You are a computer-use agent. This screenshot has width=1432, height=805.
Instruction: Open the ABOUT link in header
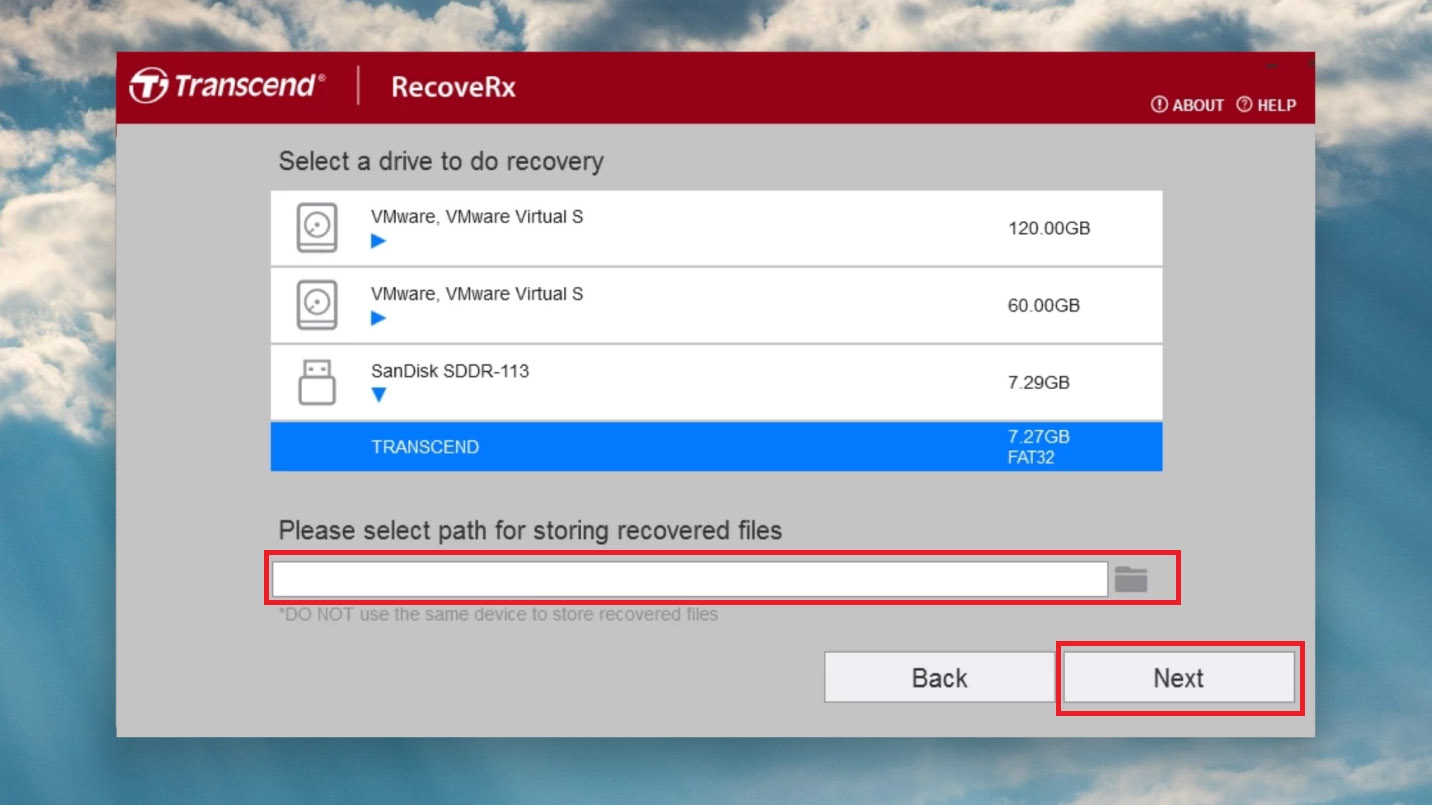(x=1187, y=105)
